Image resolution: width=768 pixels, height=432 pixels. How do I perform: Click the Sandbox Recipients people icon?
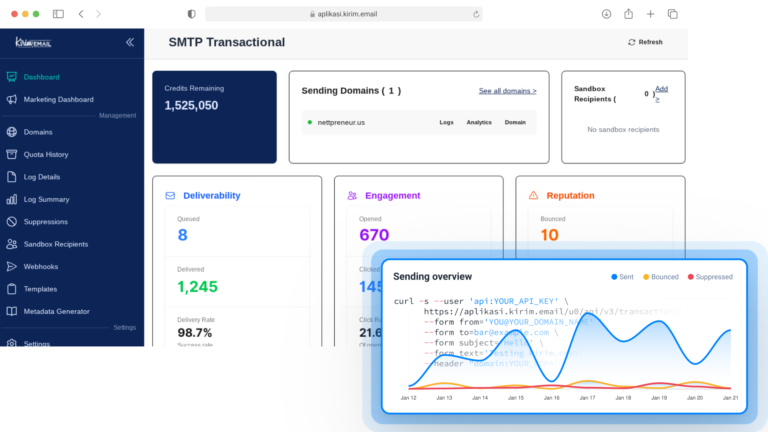pos(12,244)
